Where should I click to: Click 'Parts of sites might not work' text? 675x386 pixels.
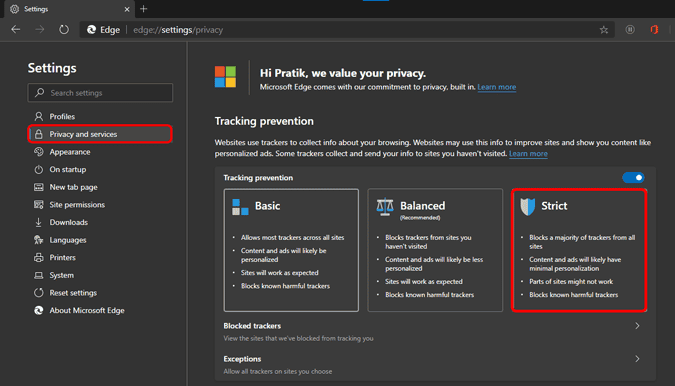(571, 281)
